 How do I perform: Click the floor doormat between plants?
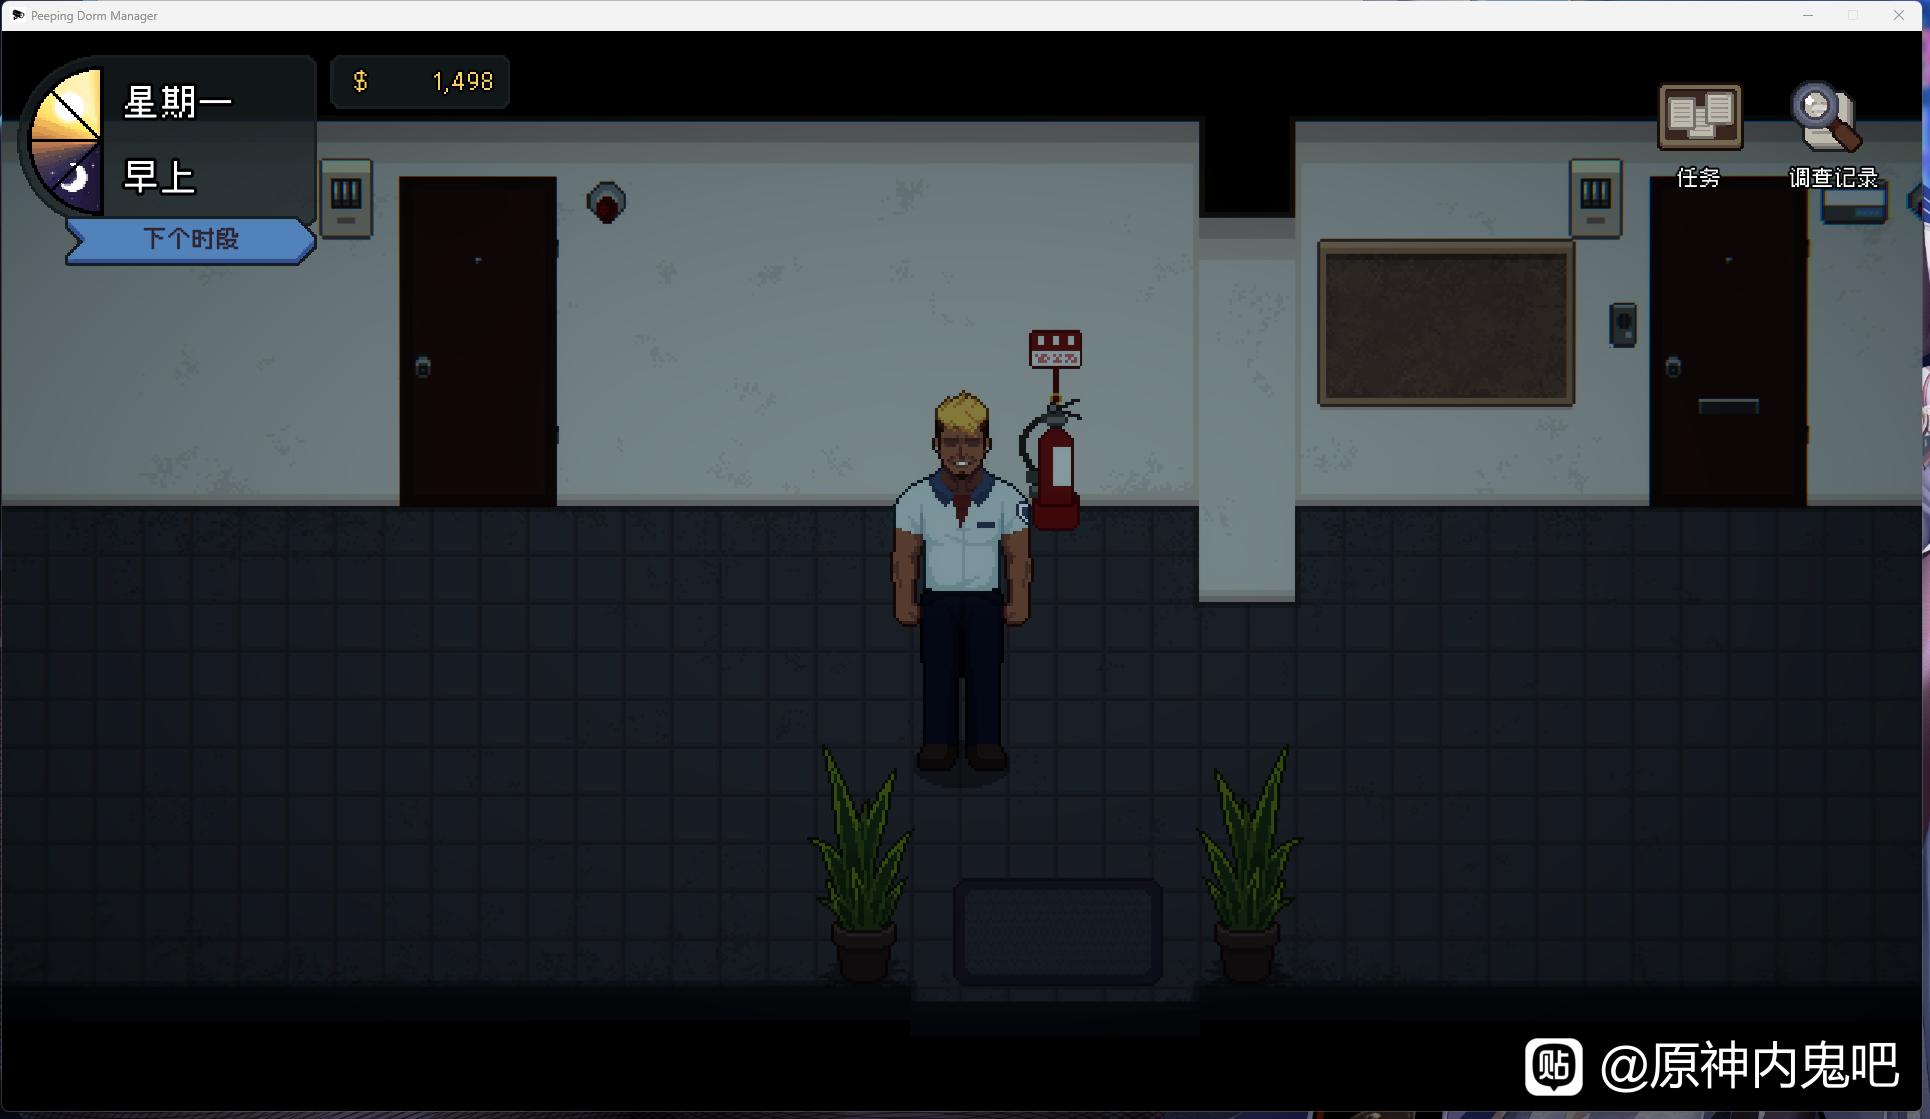click(1057, 932)
